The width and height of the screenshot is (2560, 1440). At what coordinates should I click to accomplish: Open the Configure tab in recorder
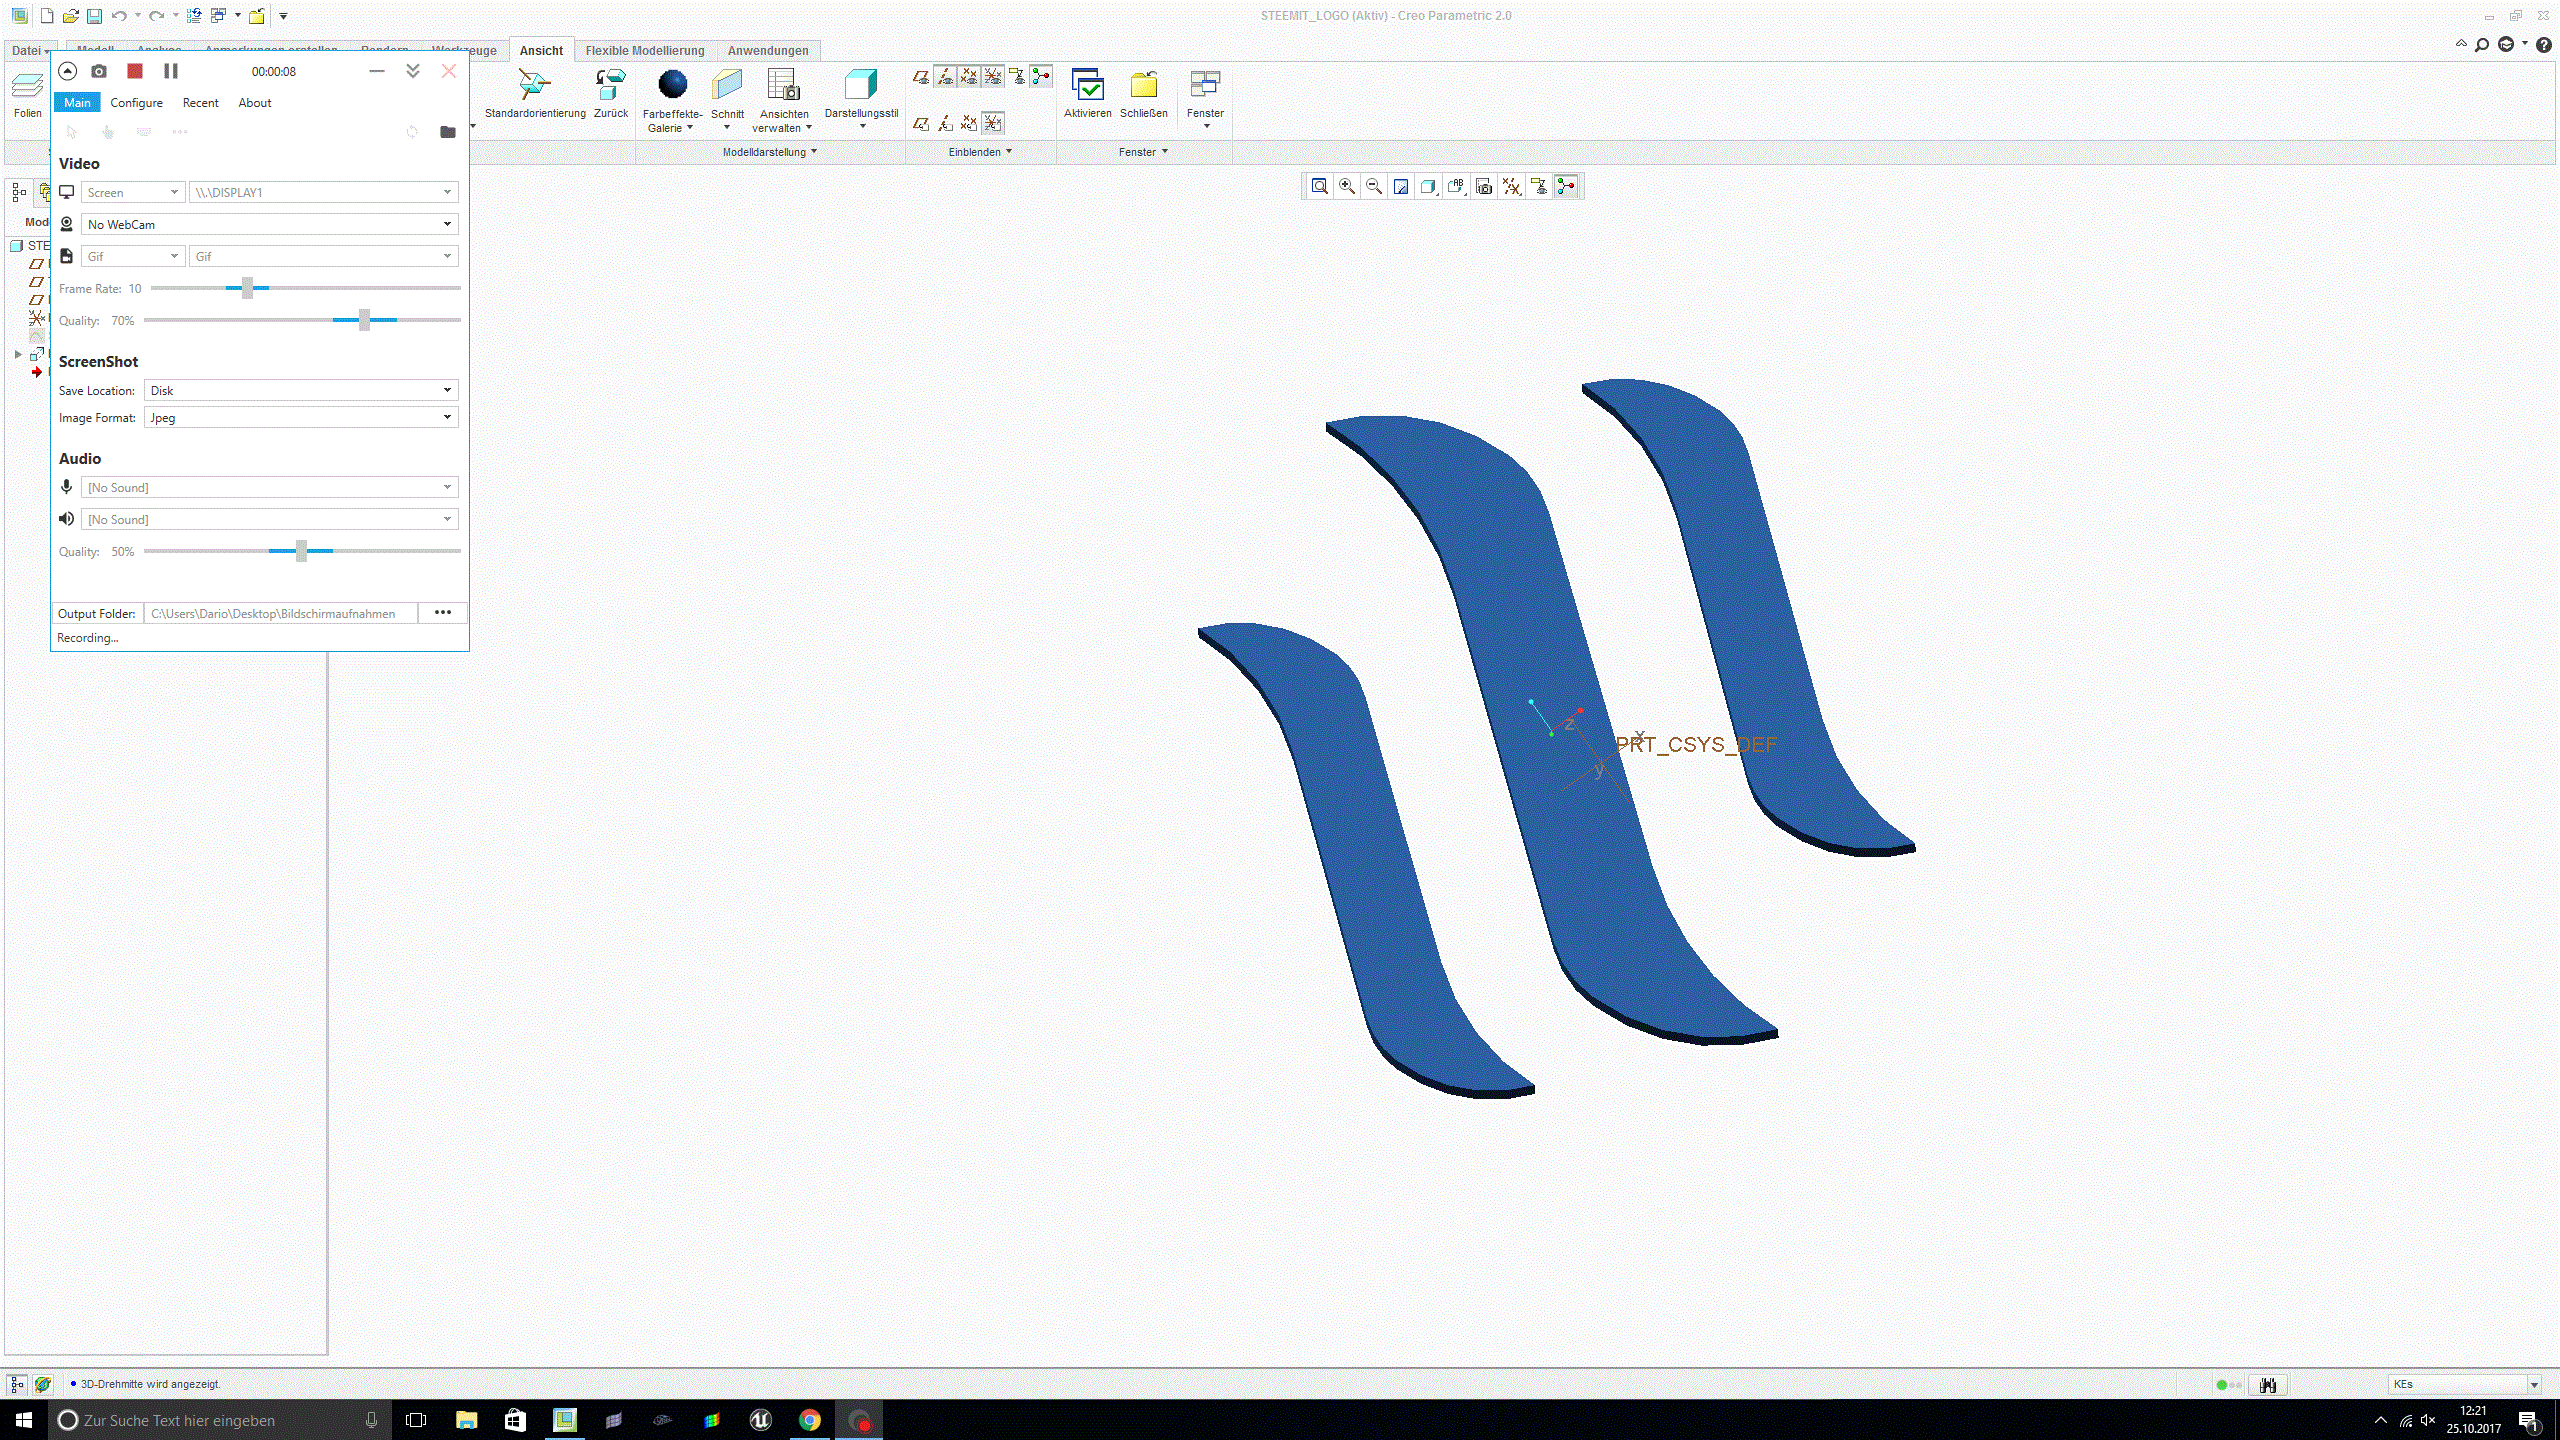tap(136, 103)
